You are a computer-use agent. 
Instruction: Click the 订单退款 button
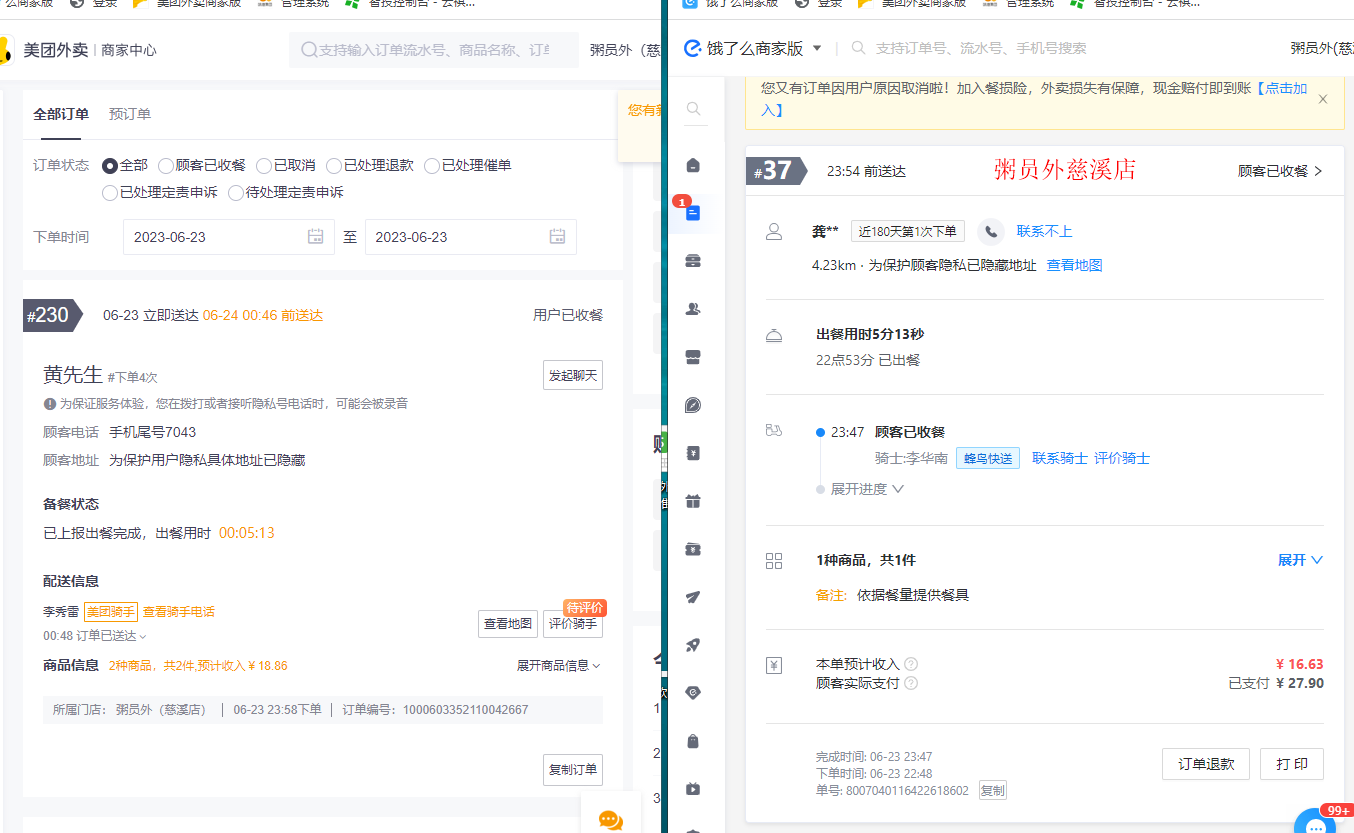pyautogui.click(x=1206, y=764)
